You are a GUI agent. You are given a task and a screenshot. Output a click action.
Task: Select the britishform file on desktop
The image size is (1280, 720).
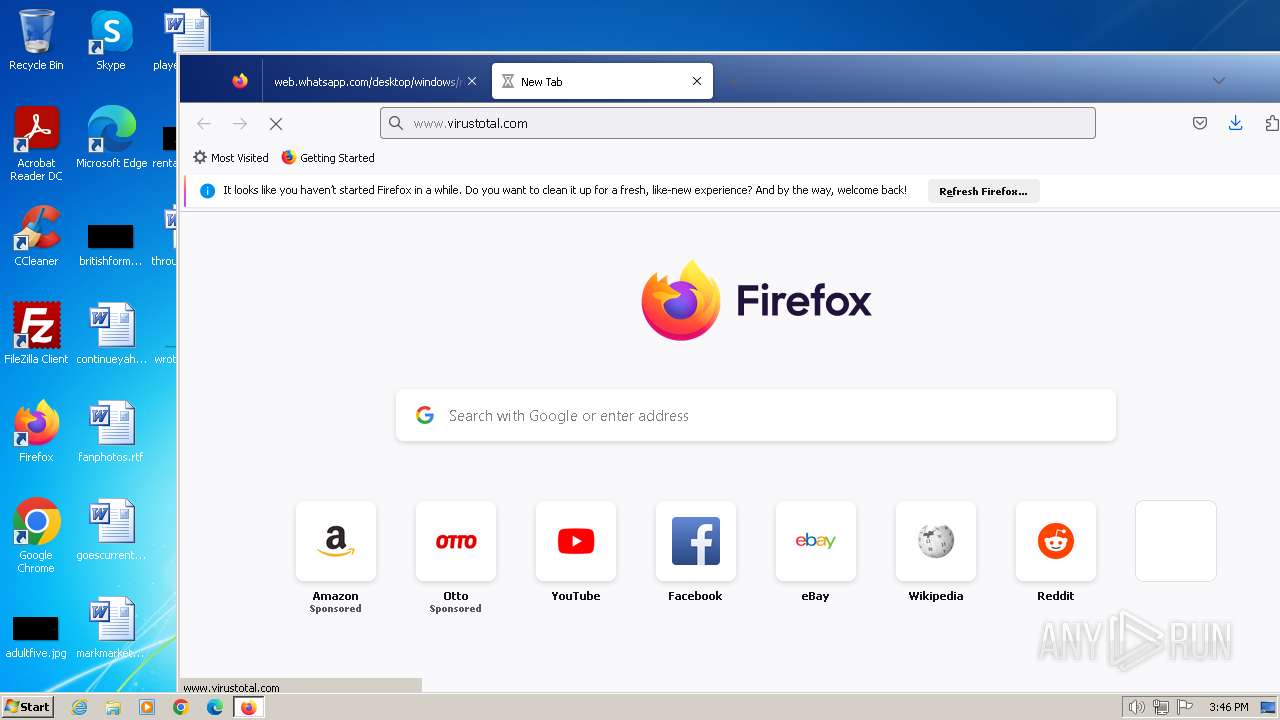[111, 244]
